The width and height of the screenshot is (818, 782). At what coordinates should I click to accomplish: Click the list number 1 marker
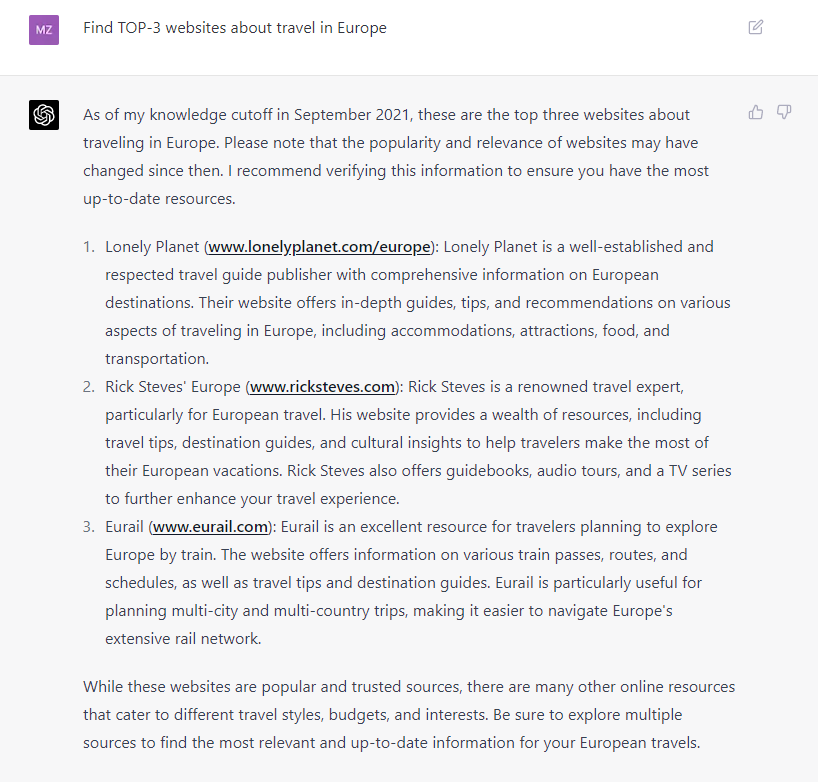(x=89, y=247)
